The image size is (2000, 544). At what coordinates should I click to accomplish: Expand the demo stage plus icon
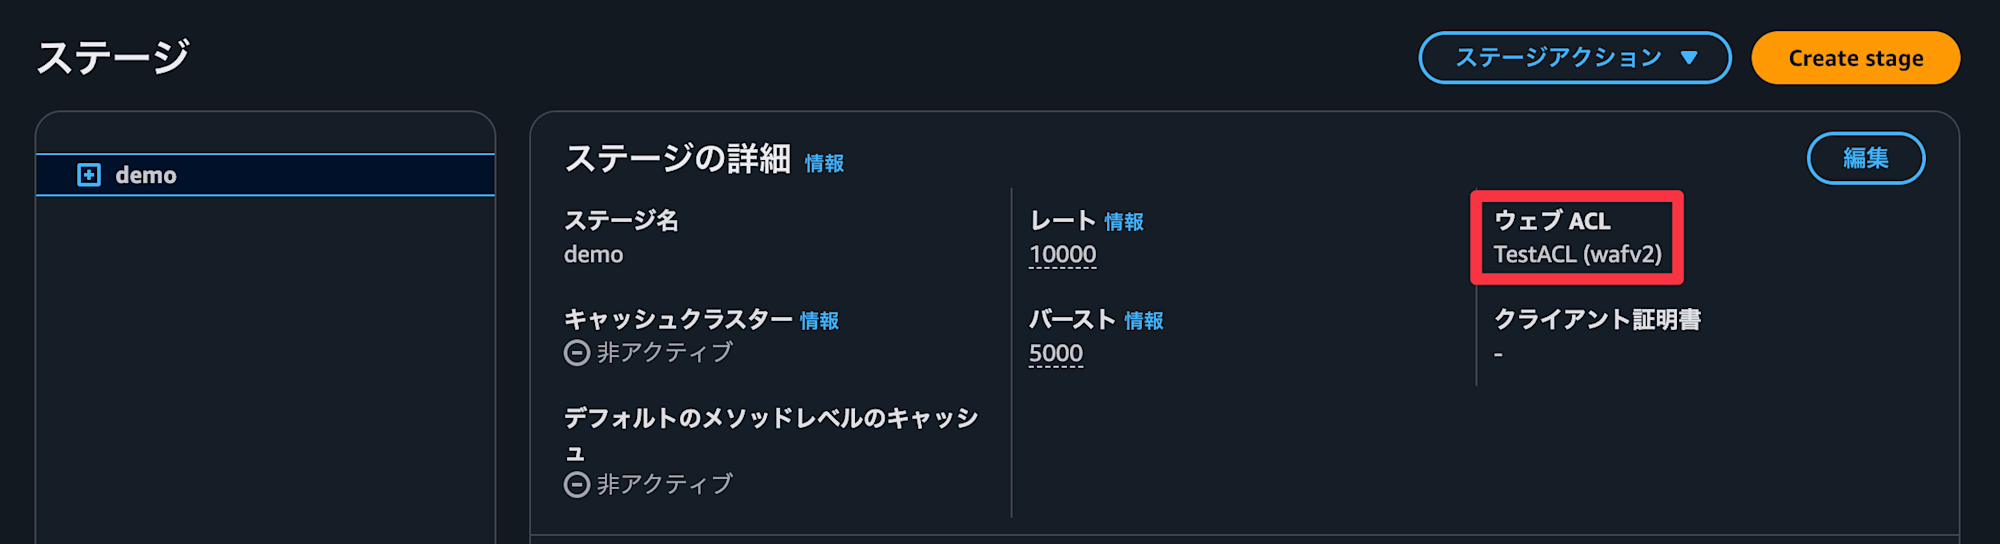pyautogui.click(x=89, y=175)
